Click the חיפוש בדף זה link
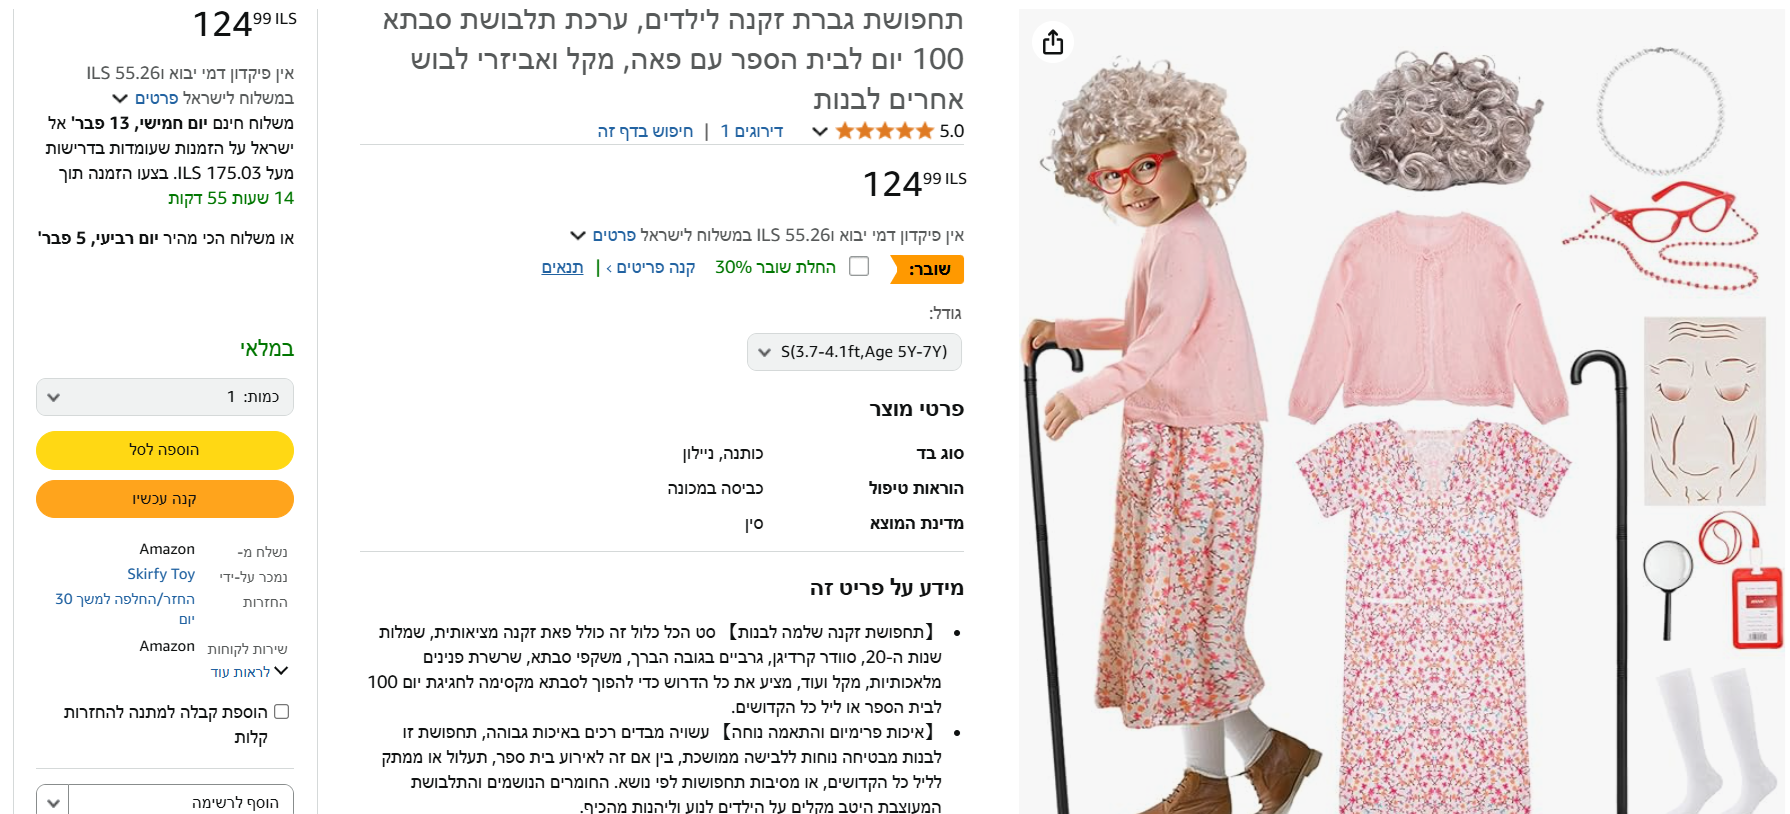The image size is (1790, 814). [x=645, y=131]
